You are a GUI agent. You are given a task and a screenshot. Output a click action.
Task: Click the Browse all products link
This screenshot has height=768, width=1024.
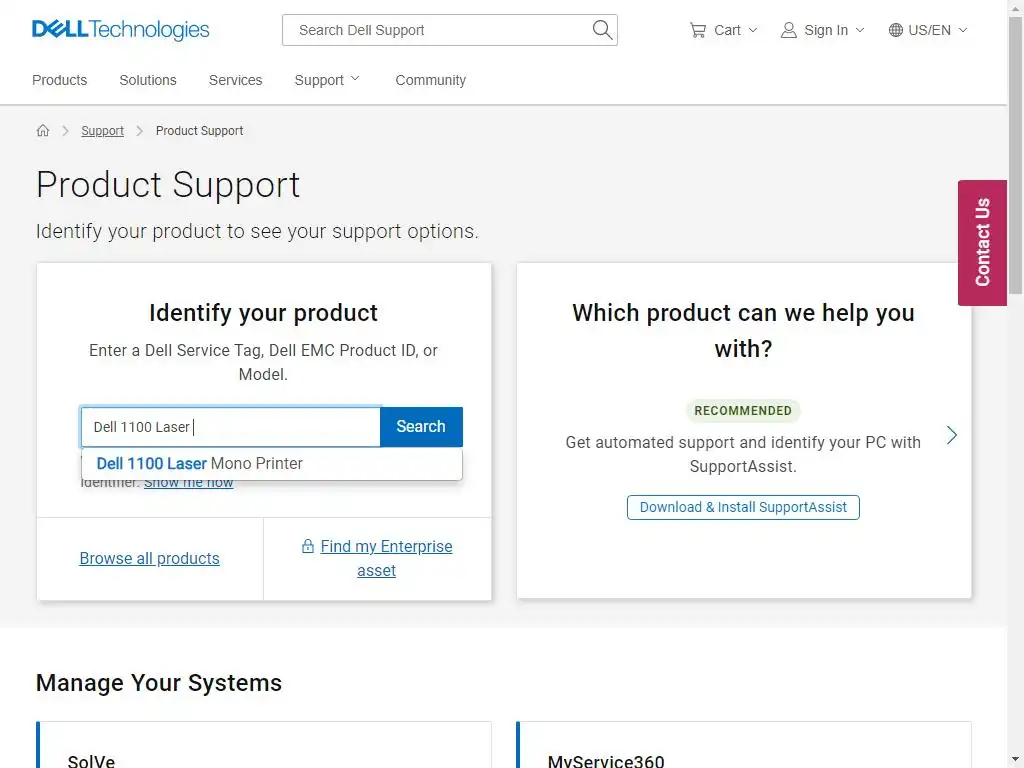(149, 558)
